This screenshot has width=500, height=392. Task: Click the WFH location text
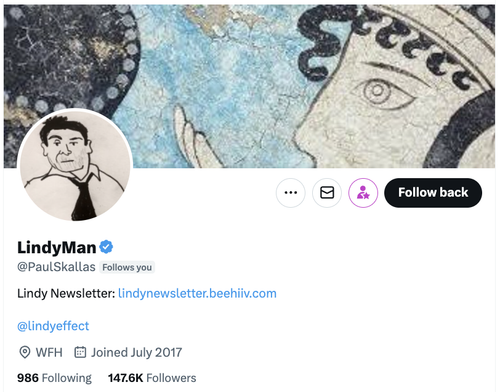[x=49, y=352]
